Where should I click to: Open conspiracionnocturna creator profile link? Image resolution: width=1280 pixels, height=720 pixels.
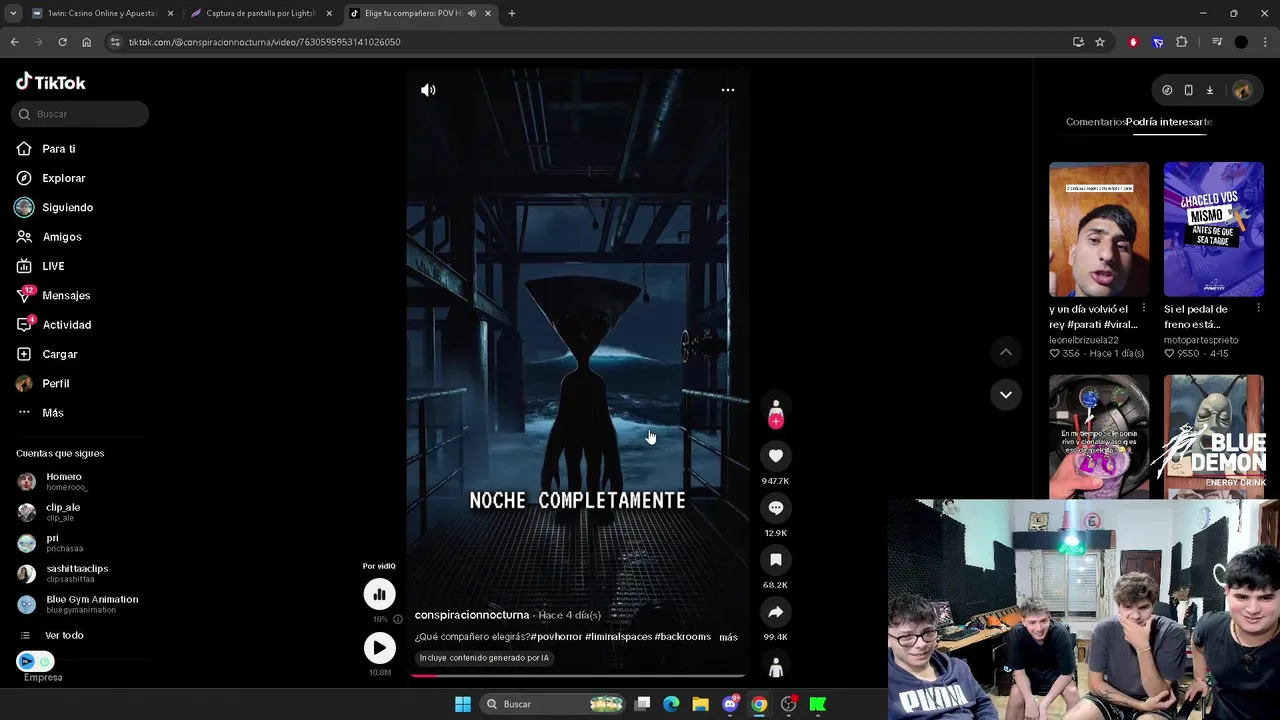[x=472, y=615]
